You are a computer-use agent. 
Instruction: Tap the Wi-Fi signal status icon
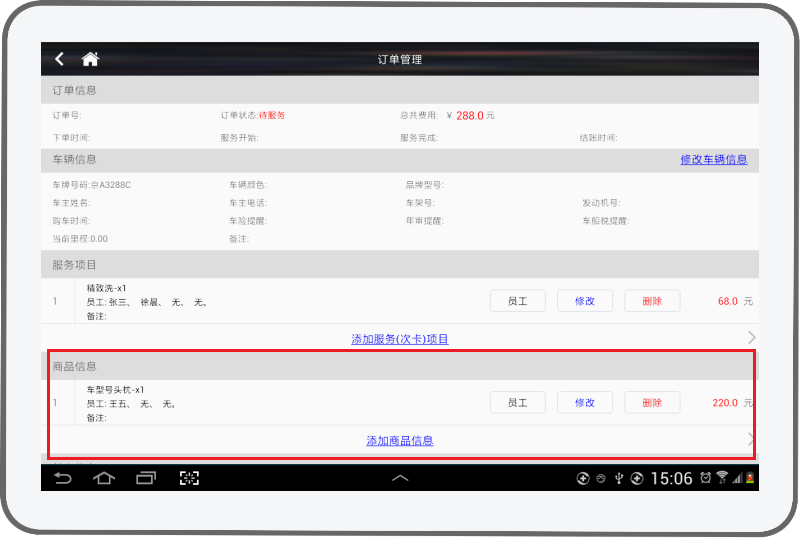[722, 478]
